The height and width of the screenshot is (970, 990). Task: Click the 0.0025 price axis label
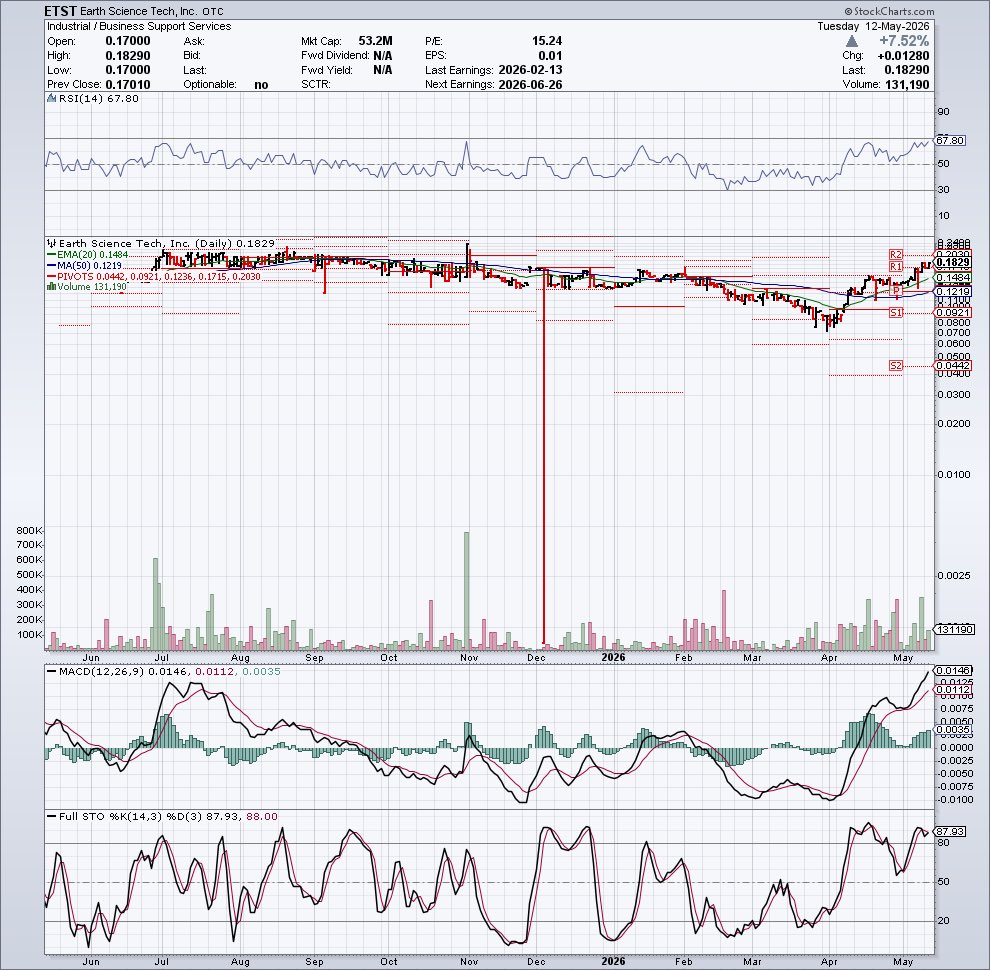click(954, 576)
